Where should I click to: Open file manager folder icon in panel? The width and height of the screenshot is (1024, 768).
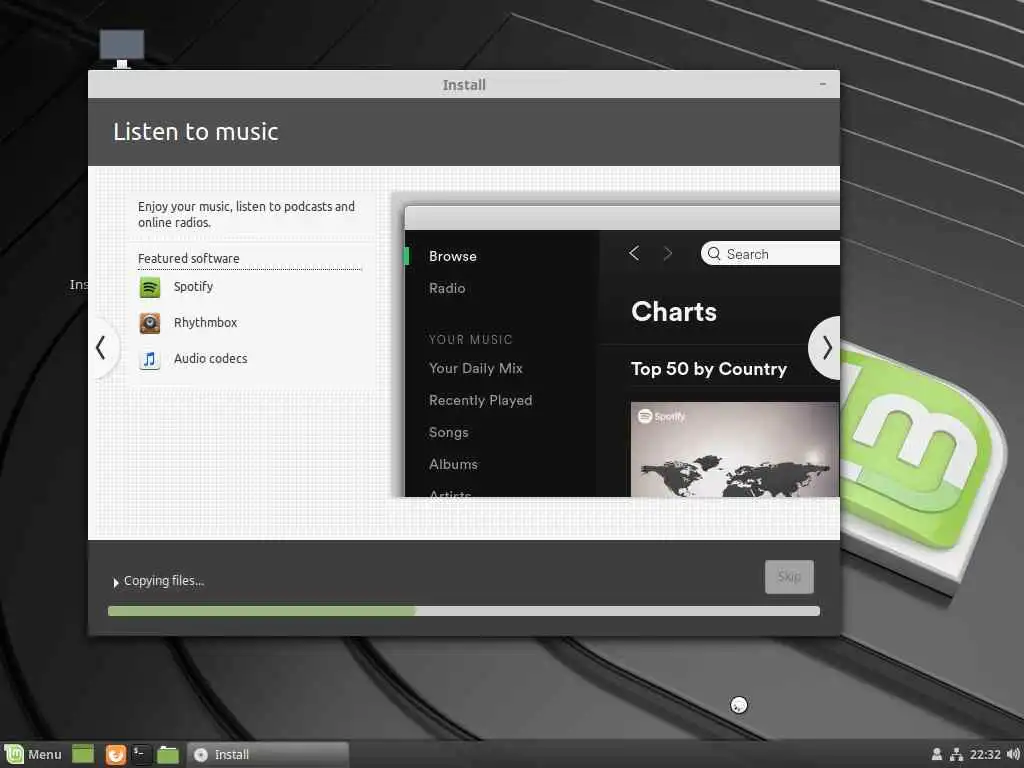coord(168,754)
